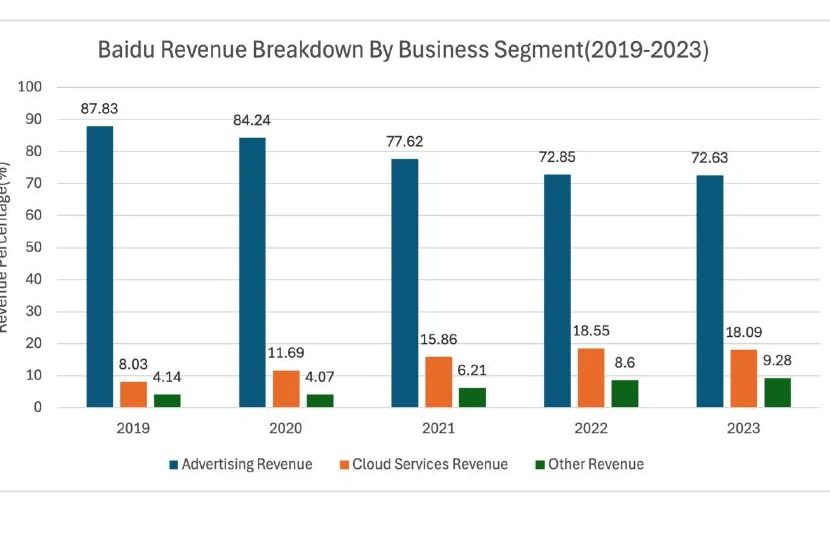Select the 6.21 data label
Screen dimensions: 830x555
click(x=472, y=370)
